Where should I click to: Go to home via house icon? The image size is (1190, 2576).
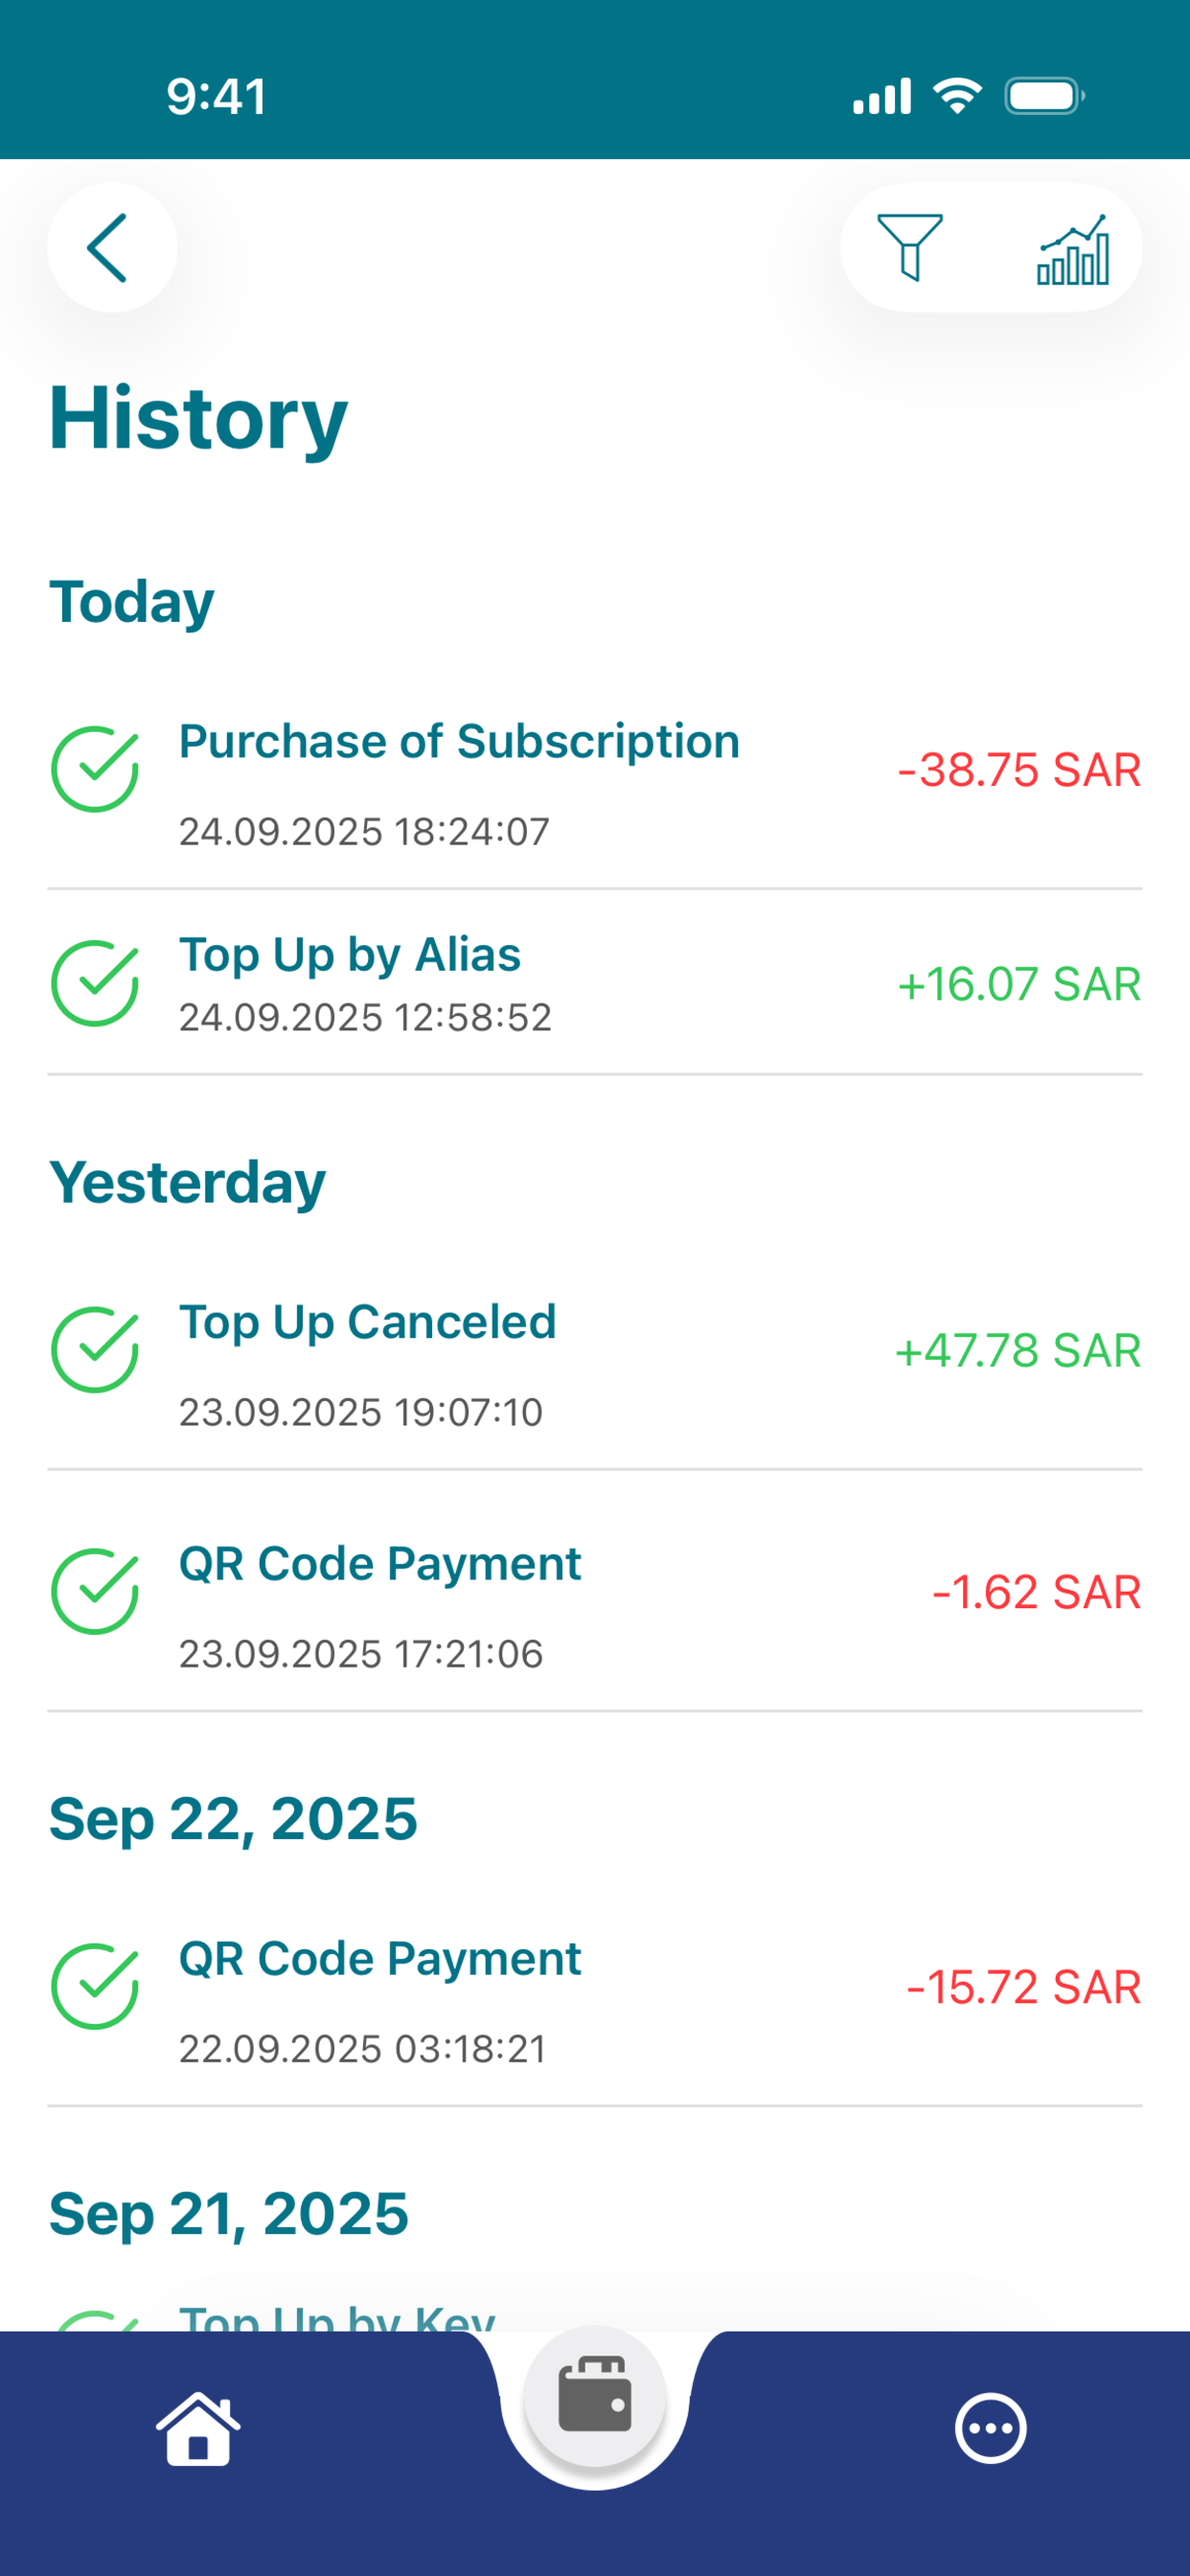pos(198,2428)
